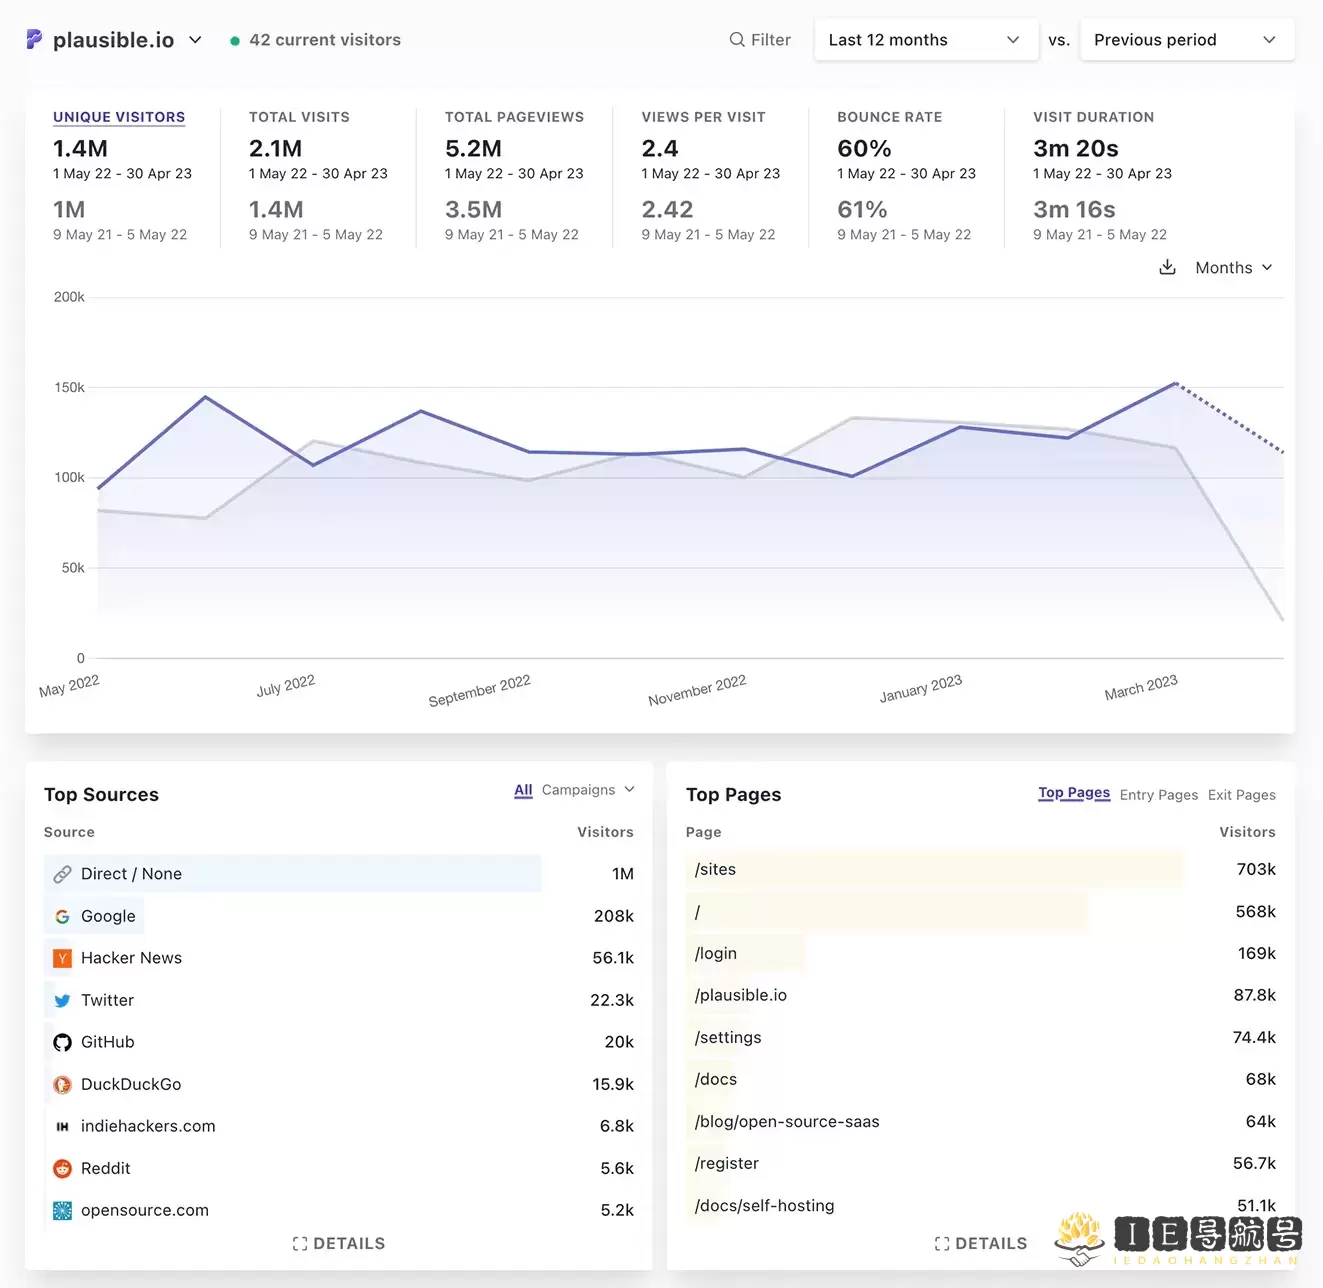Select the Views Per Visit metric
Screen dimensions: 1323x1288
703,117
